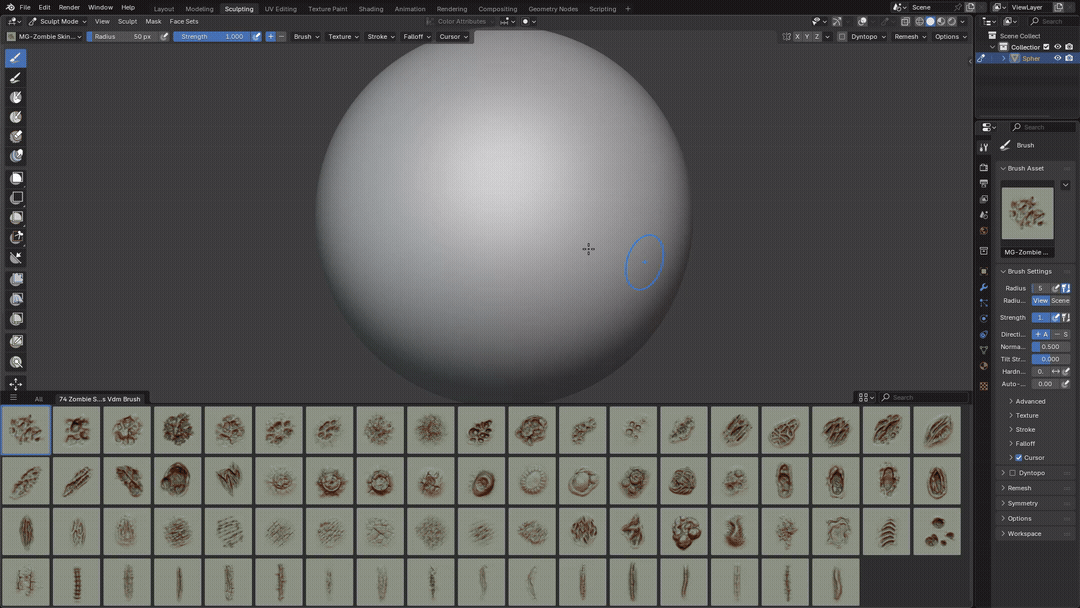The image size is (1080, 608).
Task: Enable the Dyntopo checkbox in Properties panel
Action: tap(1012, 473)
